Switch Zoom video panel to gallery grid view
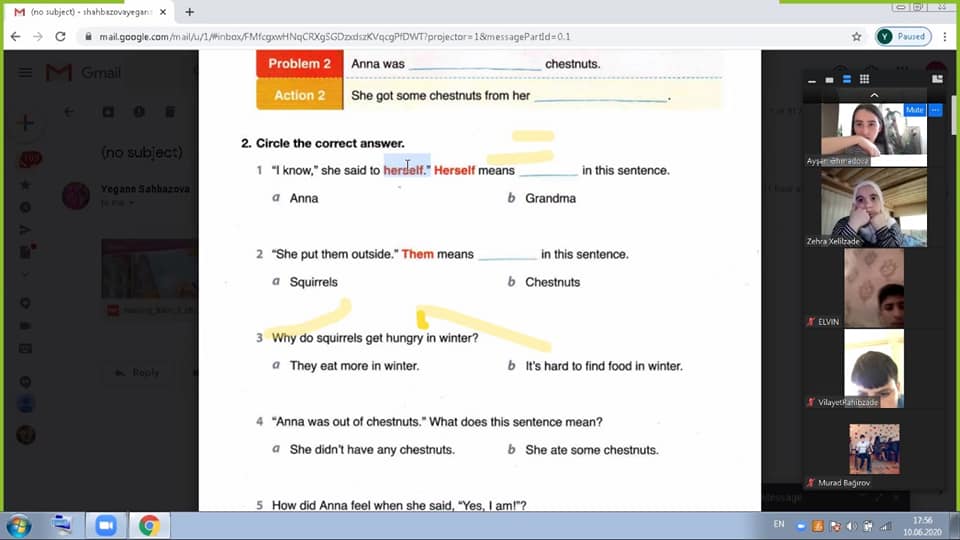This screenshot has width=960, height=540. (x=864, y=79)
